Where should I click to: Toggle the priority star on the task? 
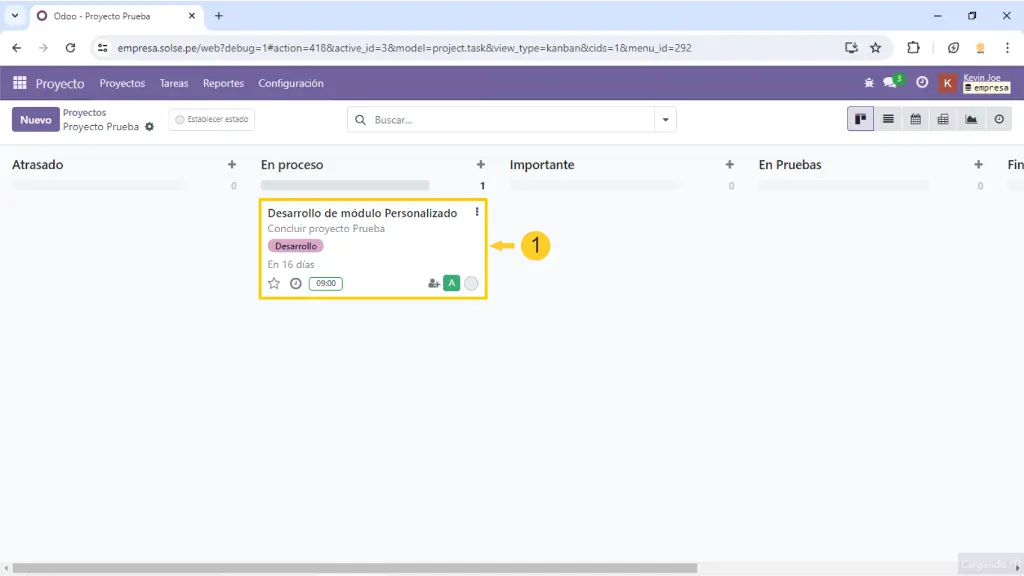pos(274,284)
